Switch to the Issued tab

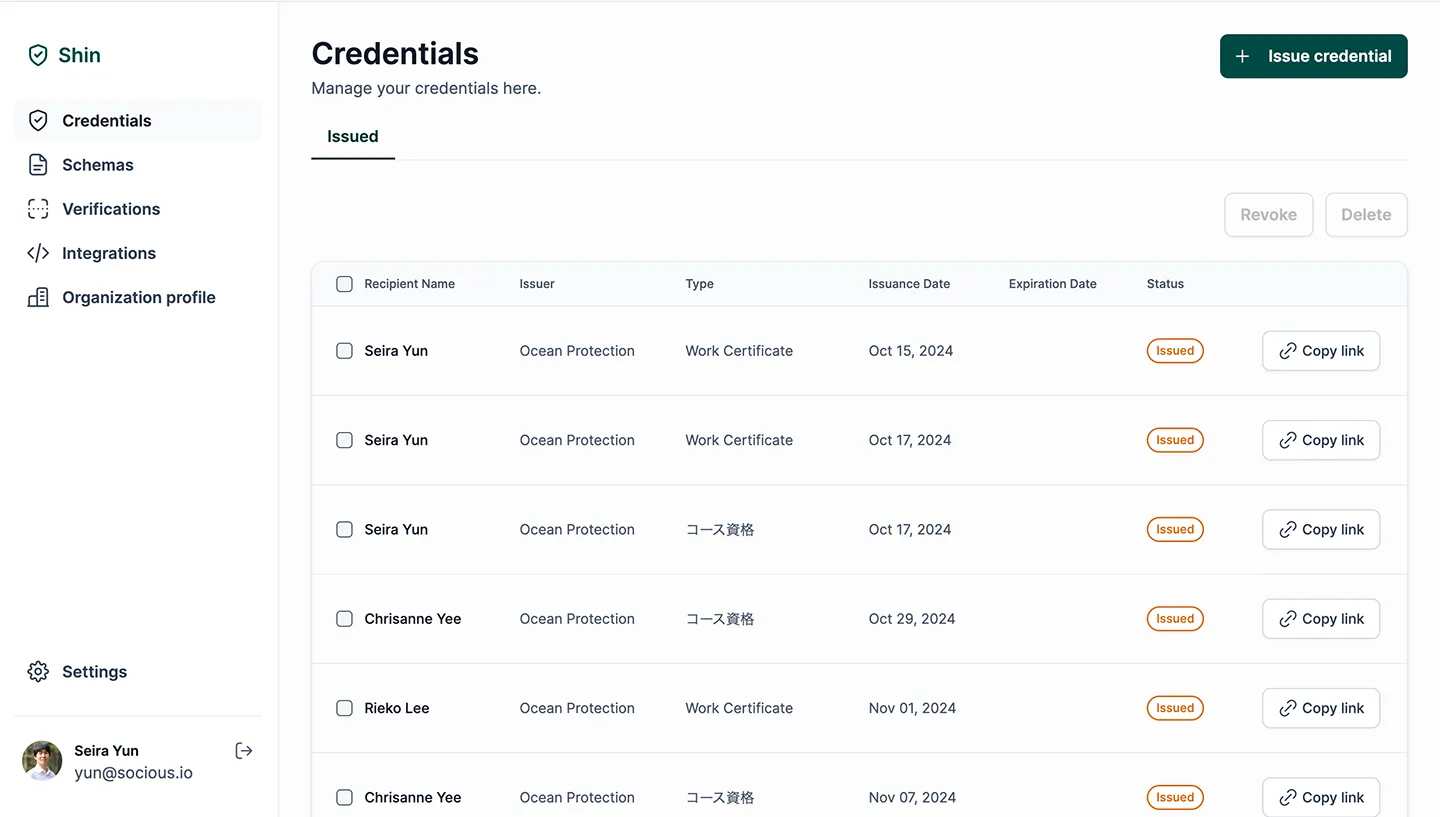click(x=352, y=136)
